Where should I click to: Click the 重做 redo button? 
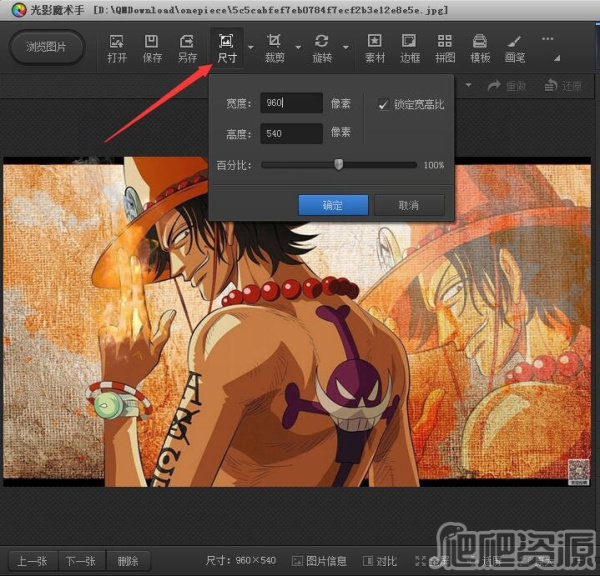point(507,86)
